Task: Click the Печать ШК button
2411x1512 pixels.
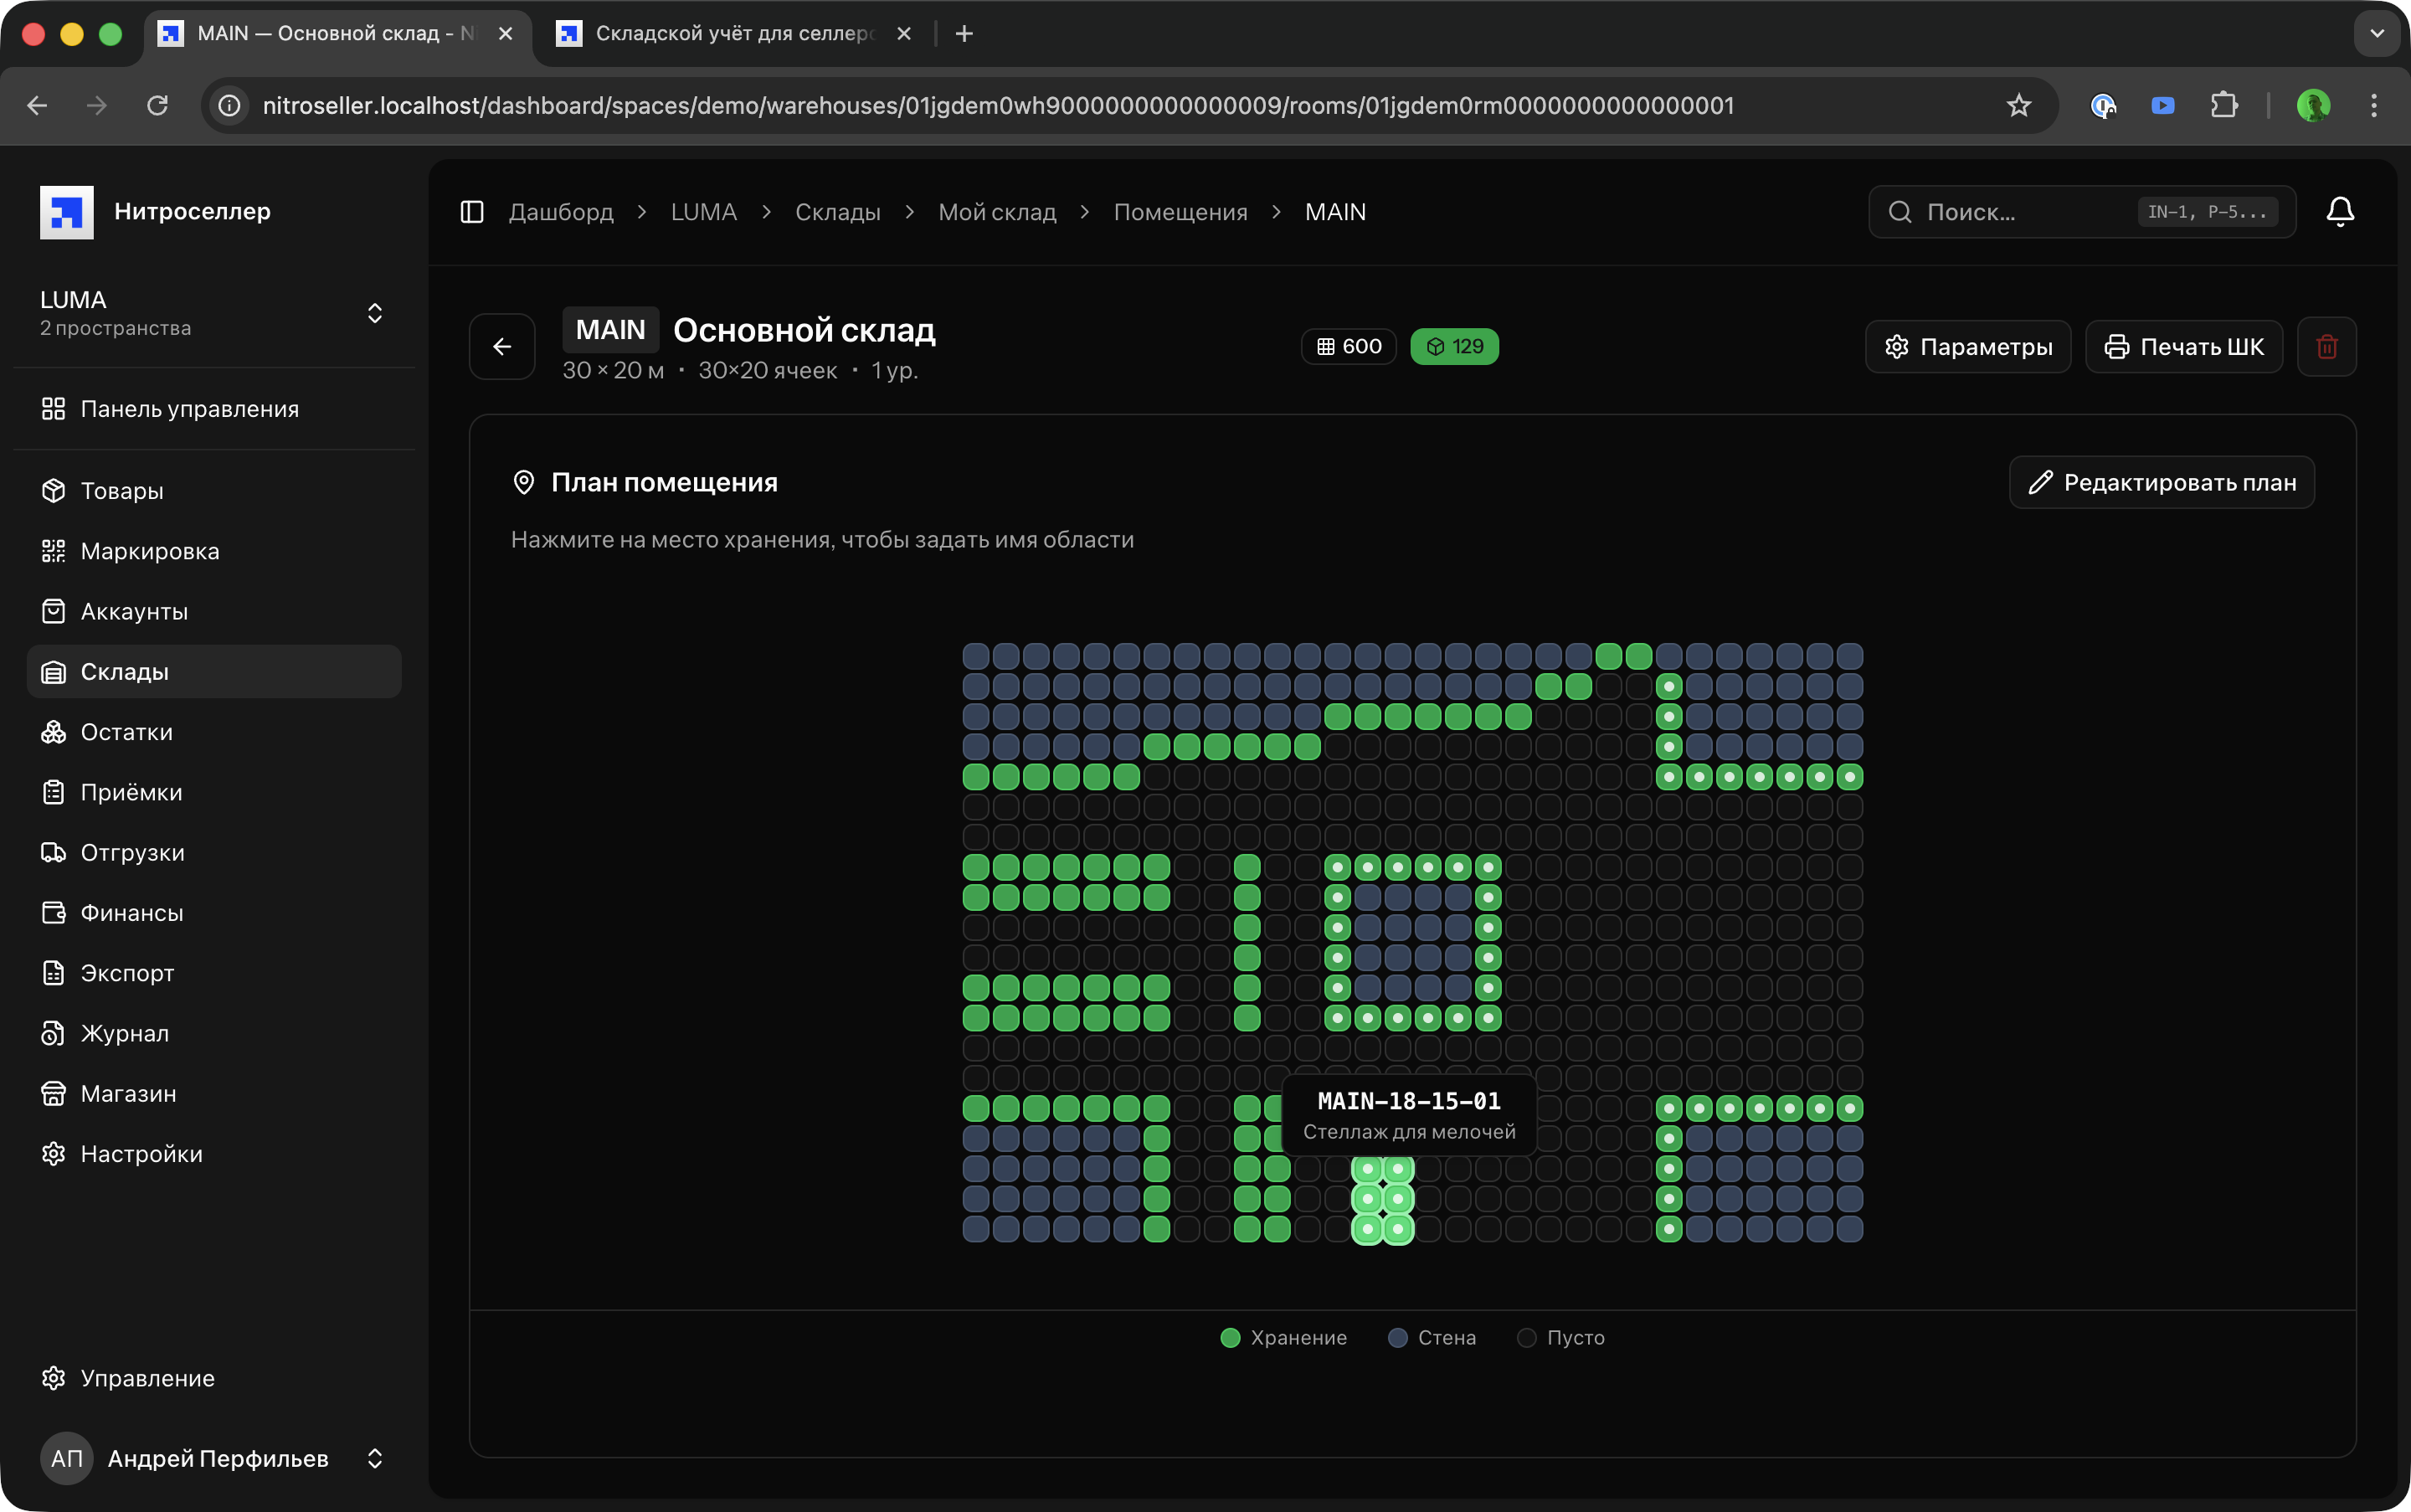Action: [2184, 347]
